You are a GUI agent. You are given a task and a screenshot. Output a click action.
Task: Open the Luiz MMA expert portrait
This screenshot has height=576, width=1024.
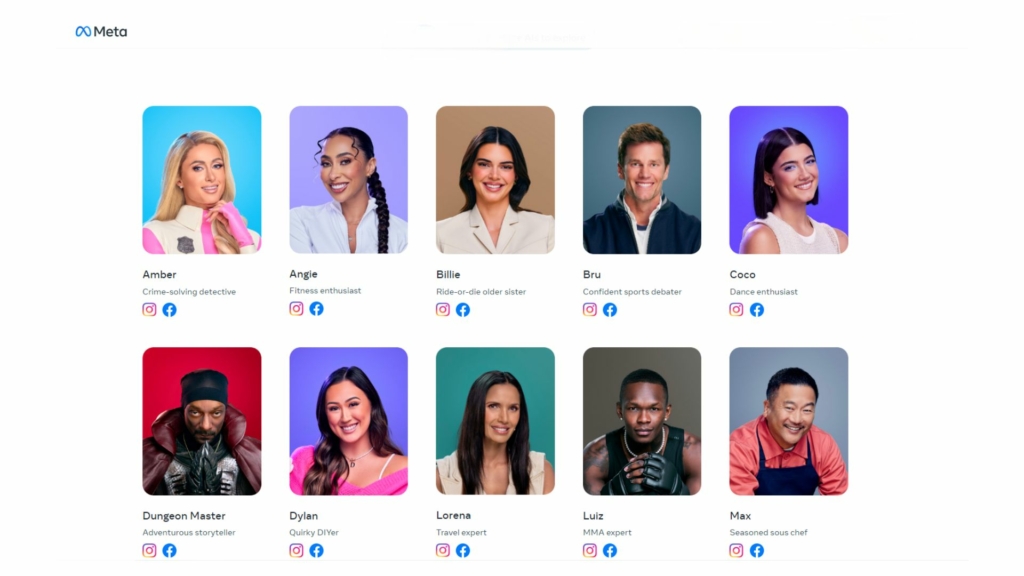[642, 421]
